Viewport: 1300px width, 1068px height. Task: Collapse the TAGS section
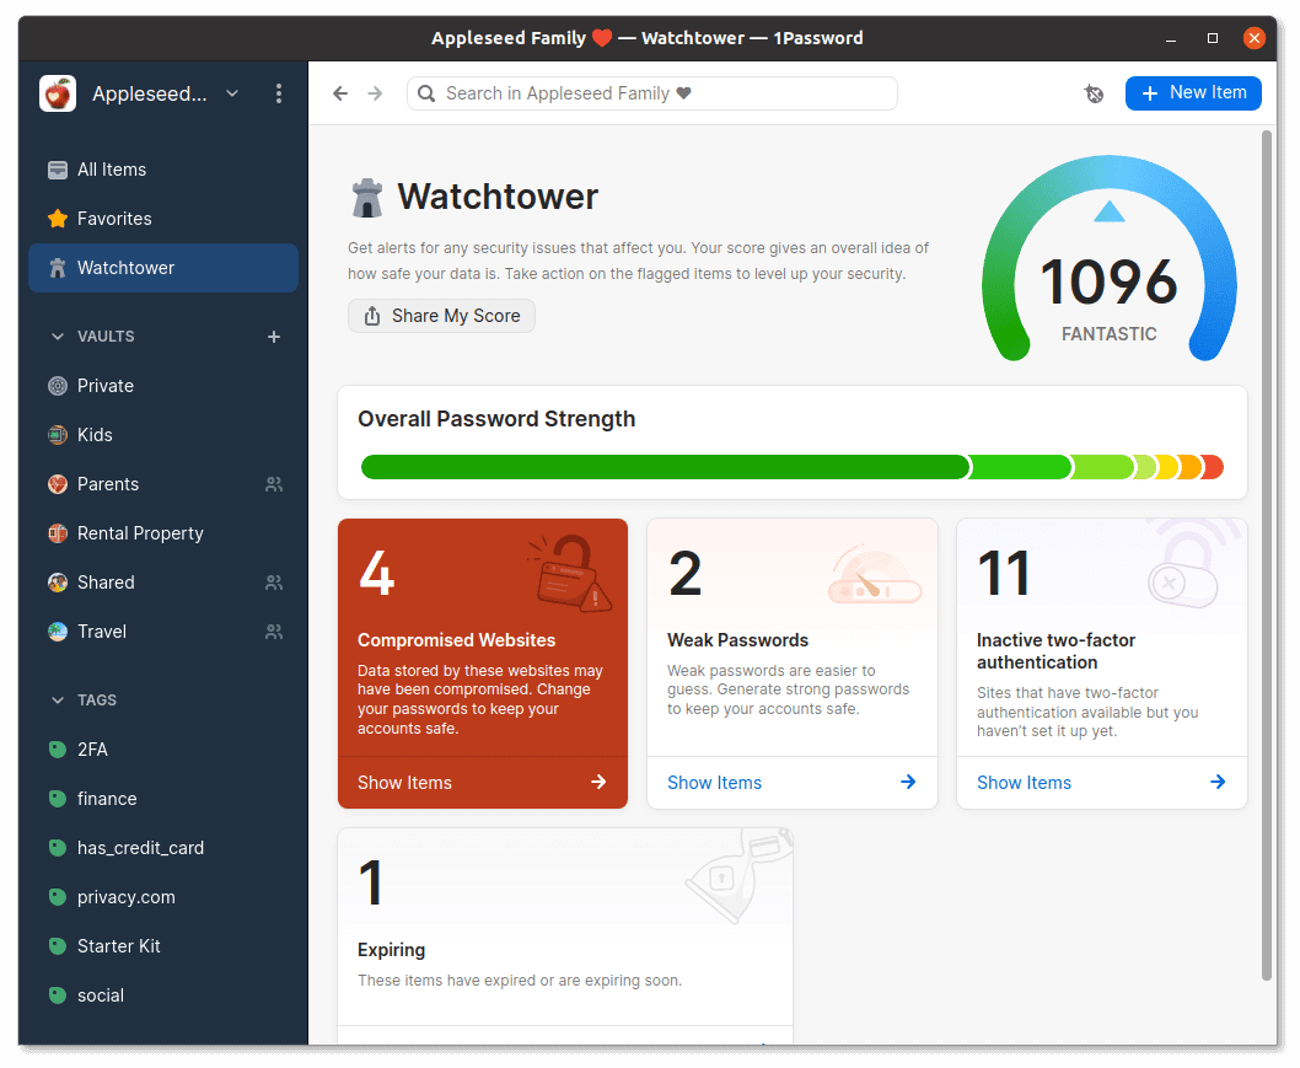coord(57,700)
